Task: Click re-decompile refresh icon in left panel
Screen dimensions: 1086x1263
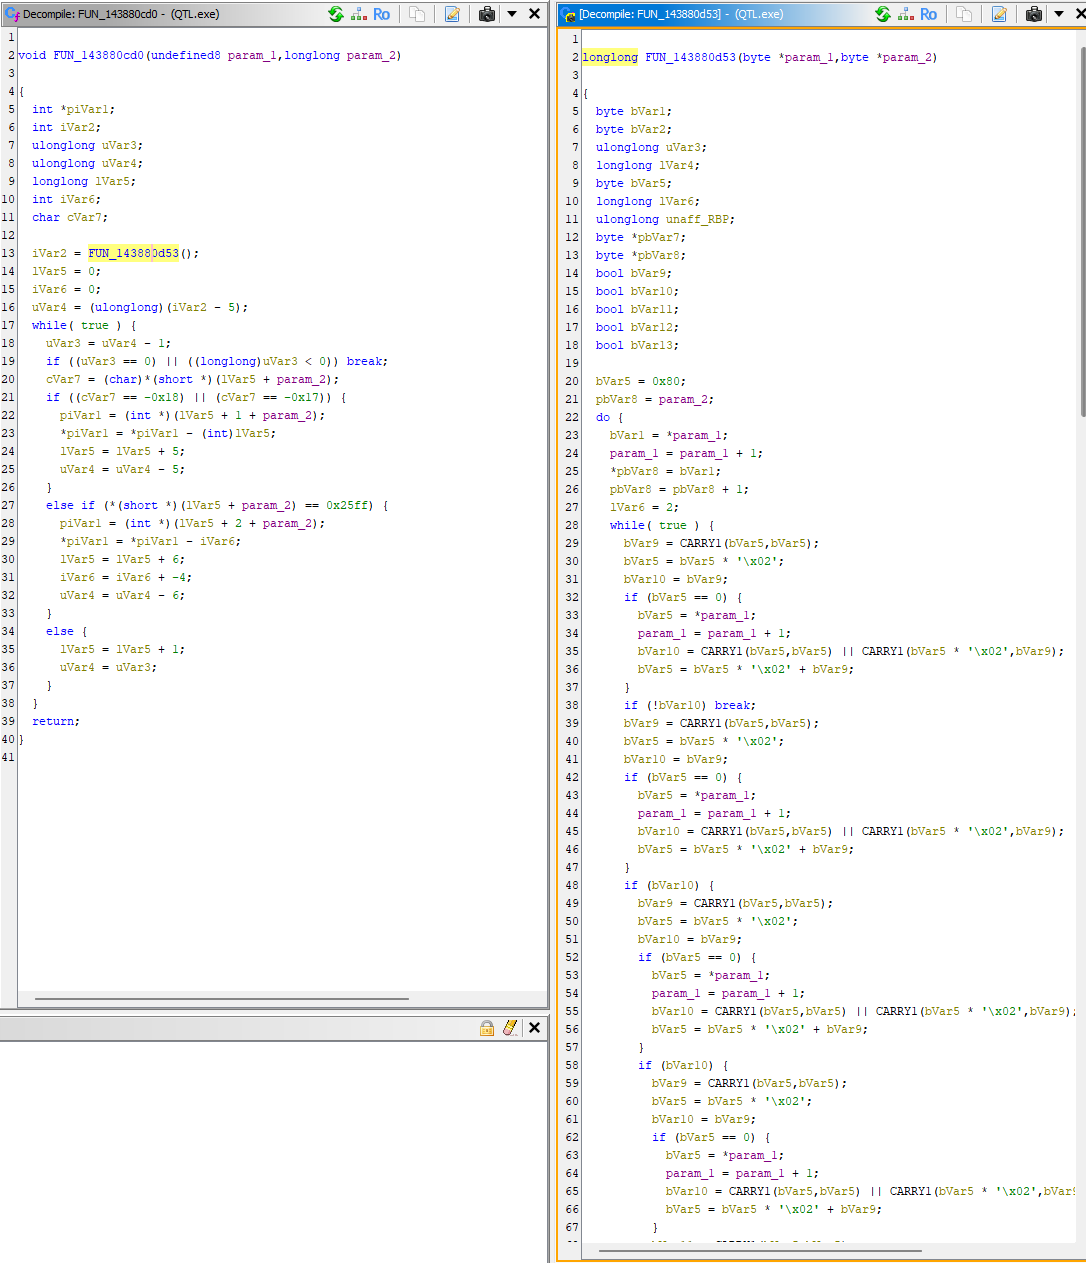Action: 336,14
